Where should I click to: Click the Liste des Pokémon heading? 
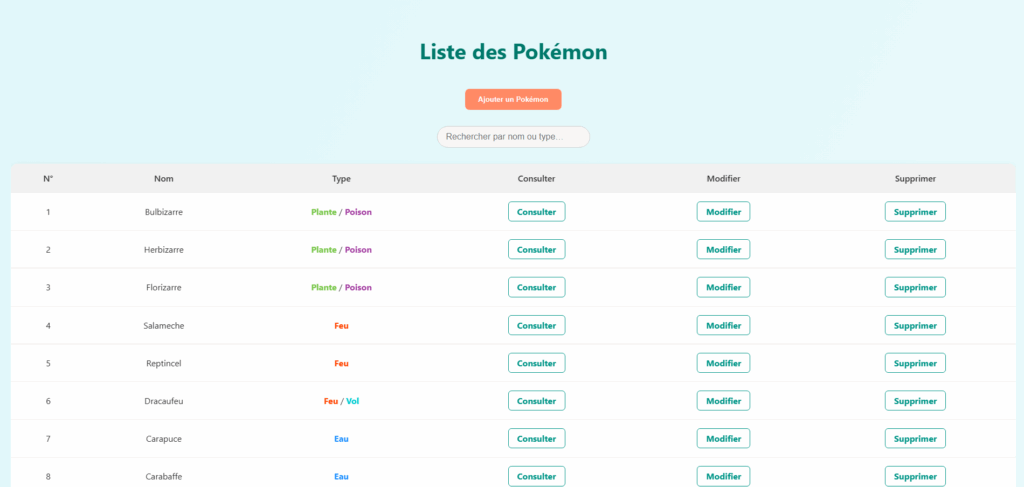513,52
